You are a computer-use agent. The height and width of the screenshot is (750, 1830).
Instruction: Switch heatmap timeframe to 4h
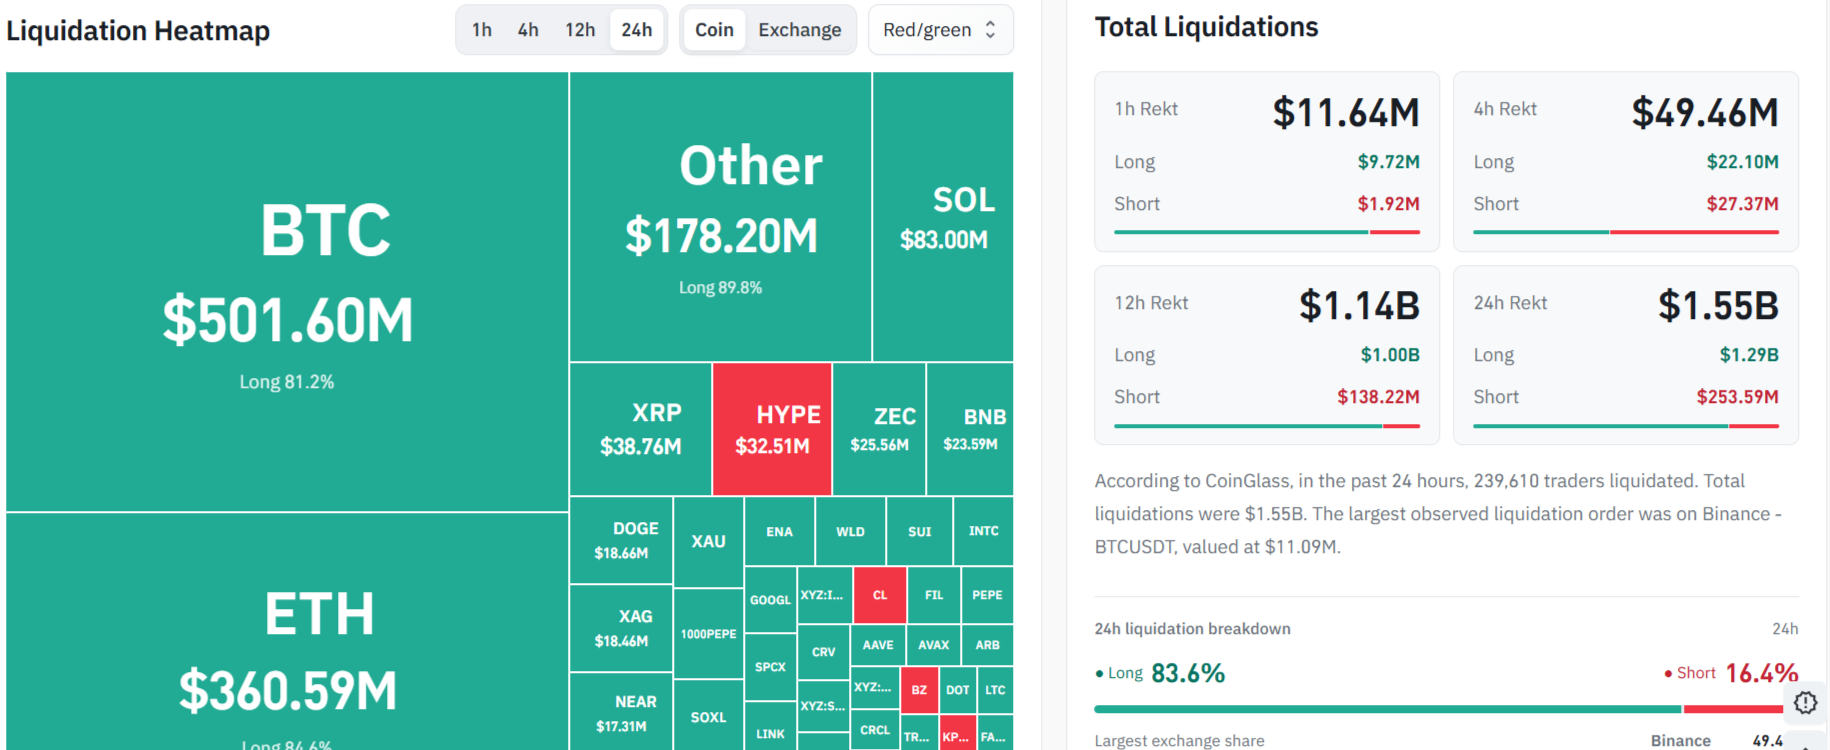[528, 30]
